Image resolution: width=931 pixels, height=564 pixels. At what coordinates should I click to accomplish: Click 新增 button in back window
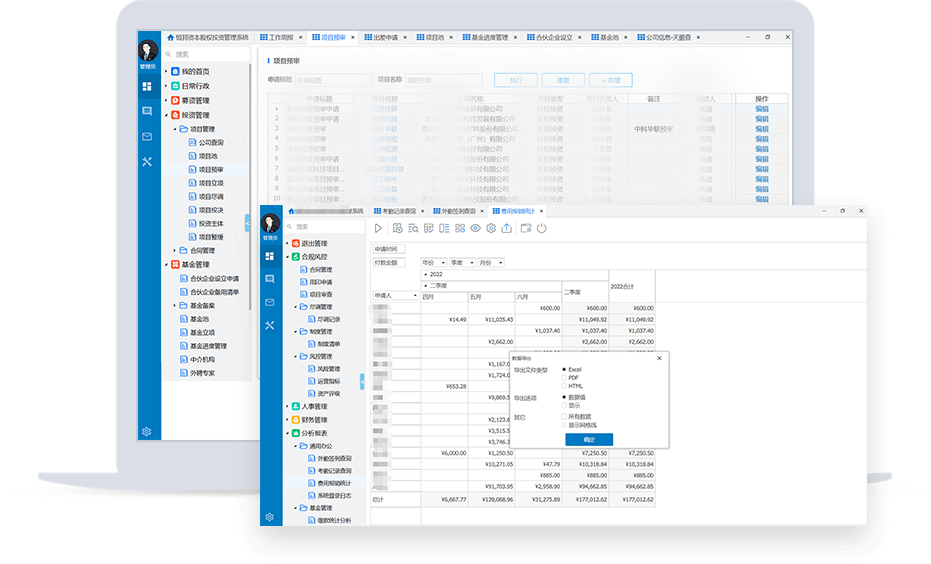click(x=610, y=80)
